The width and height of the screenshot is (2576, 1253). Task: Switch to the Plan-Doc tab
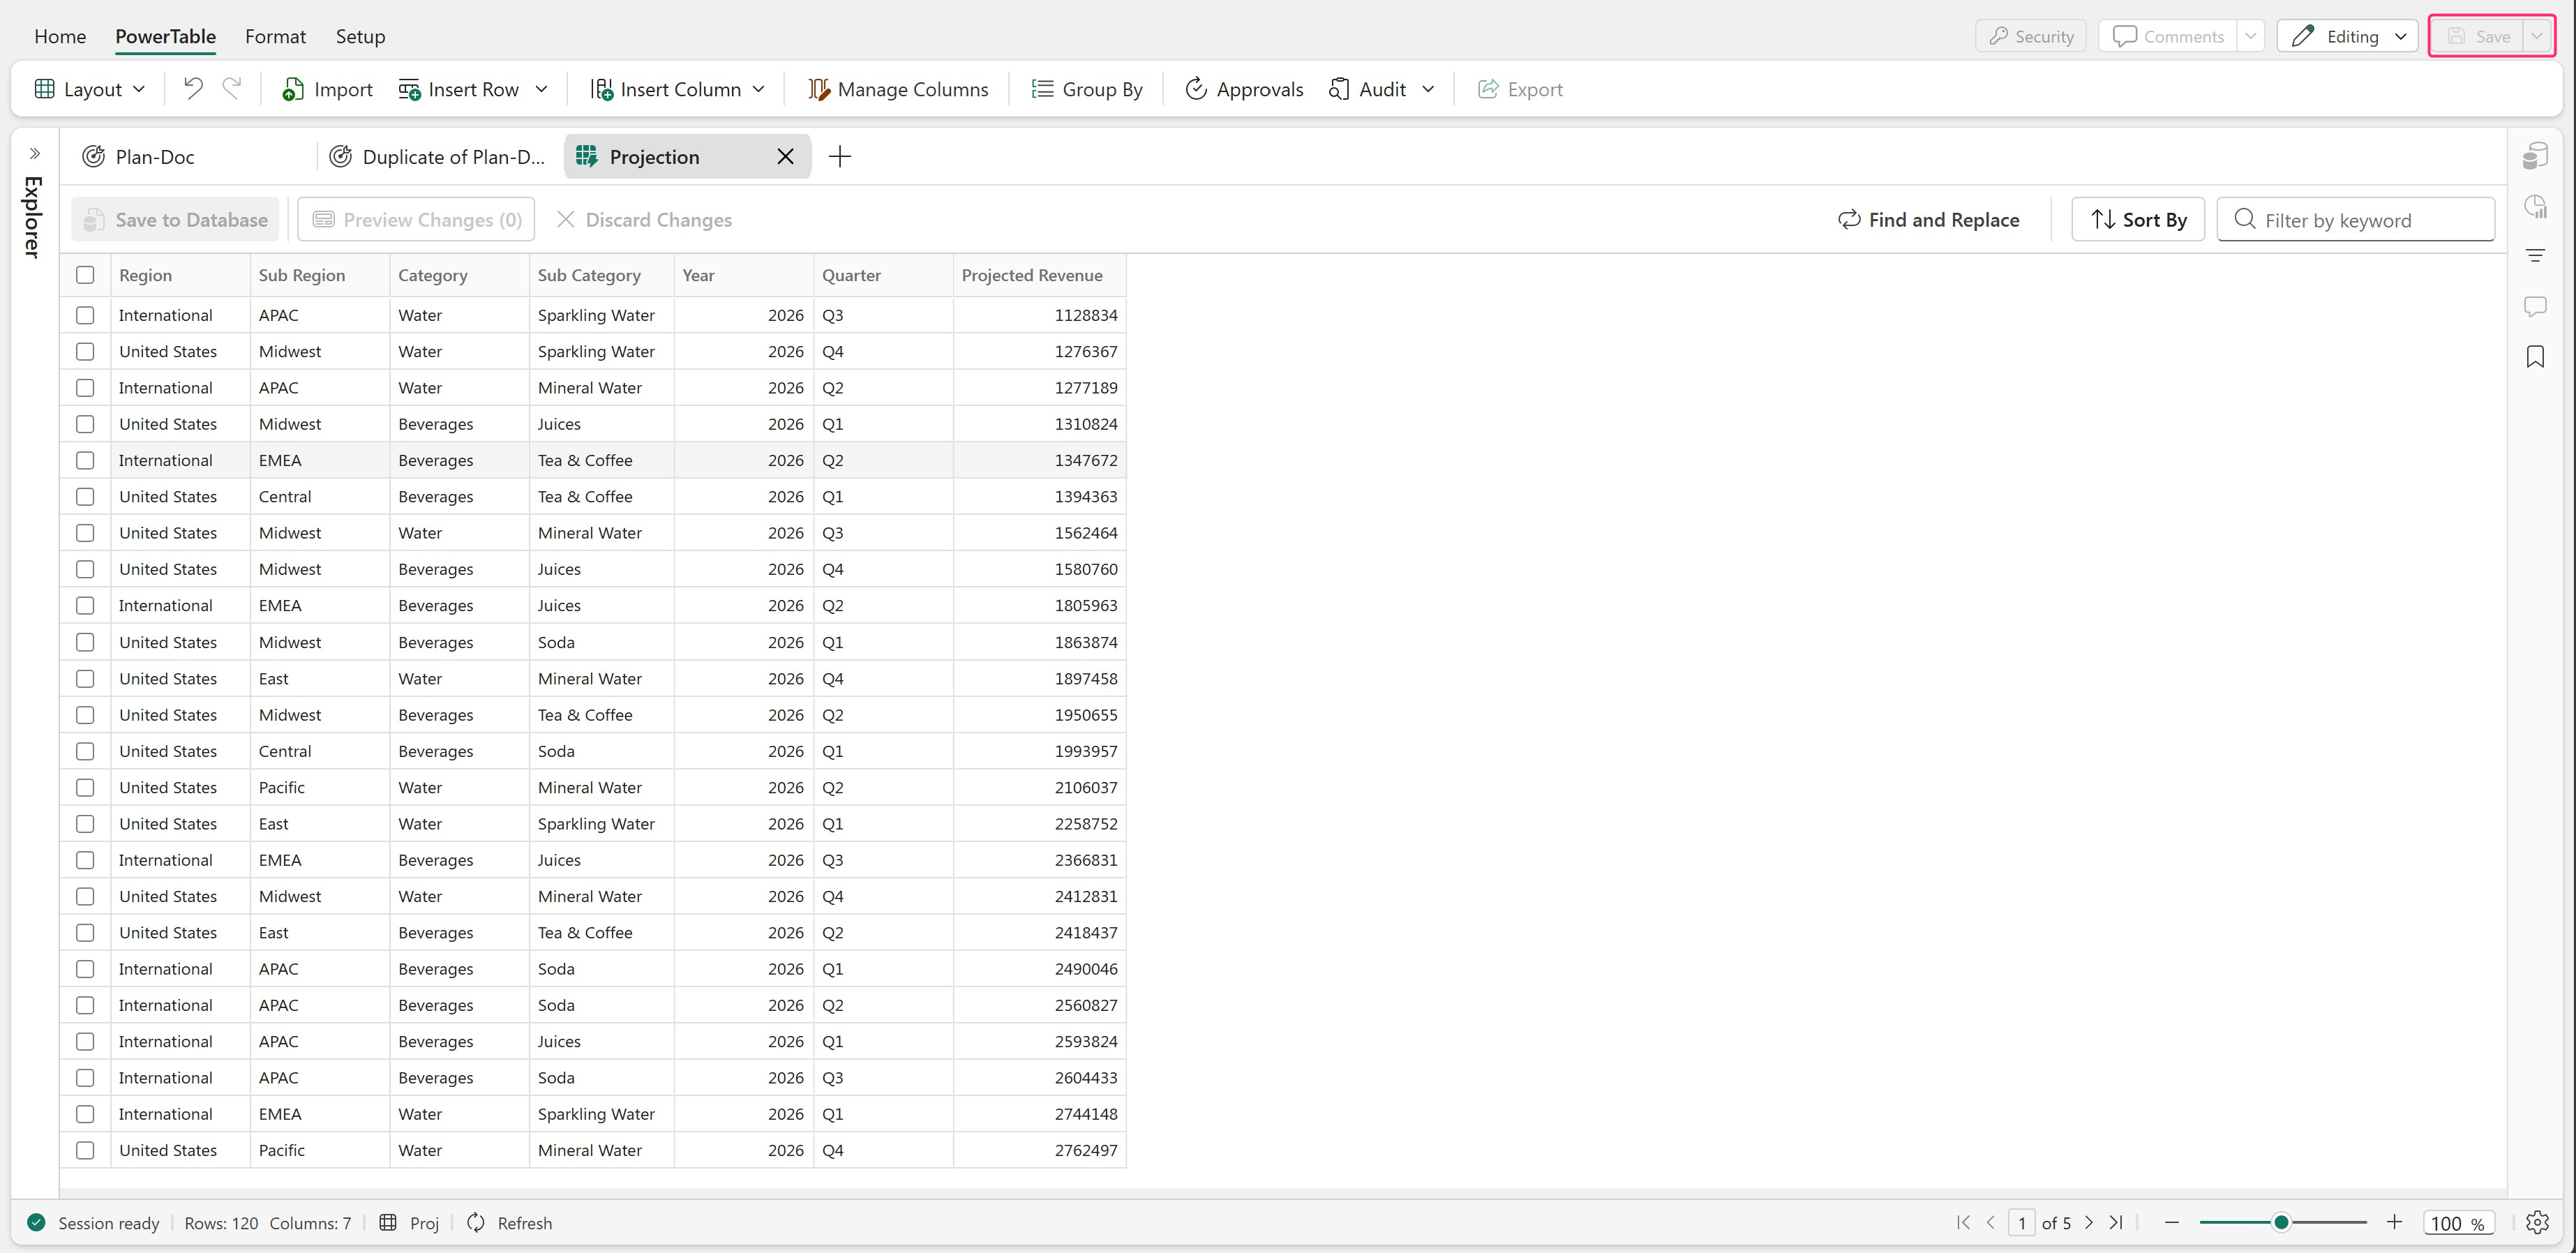point(155,157)
